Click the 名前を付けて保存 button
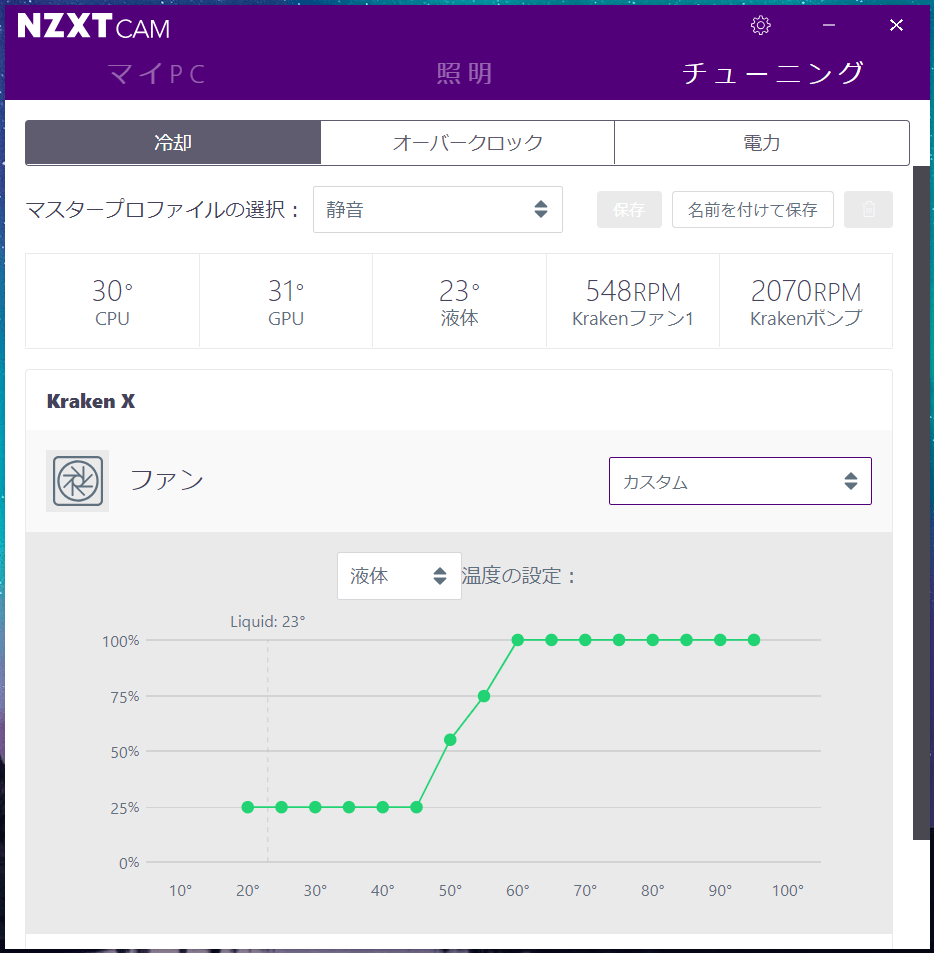The width and height of the screenshot is (934, 953). pyautogui.click(x=752, y=210)
